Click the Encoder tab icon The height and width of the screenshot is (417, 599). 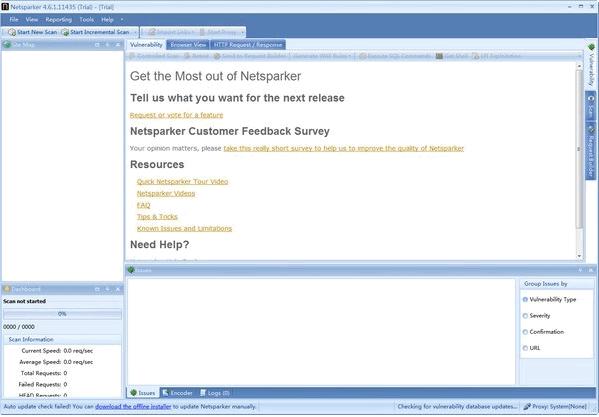click(165, 393)
